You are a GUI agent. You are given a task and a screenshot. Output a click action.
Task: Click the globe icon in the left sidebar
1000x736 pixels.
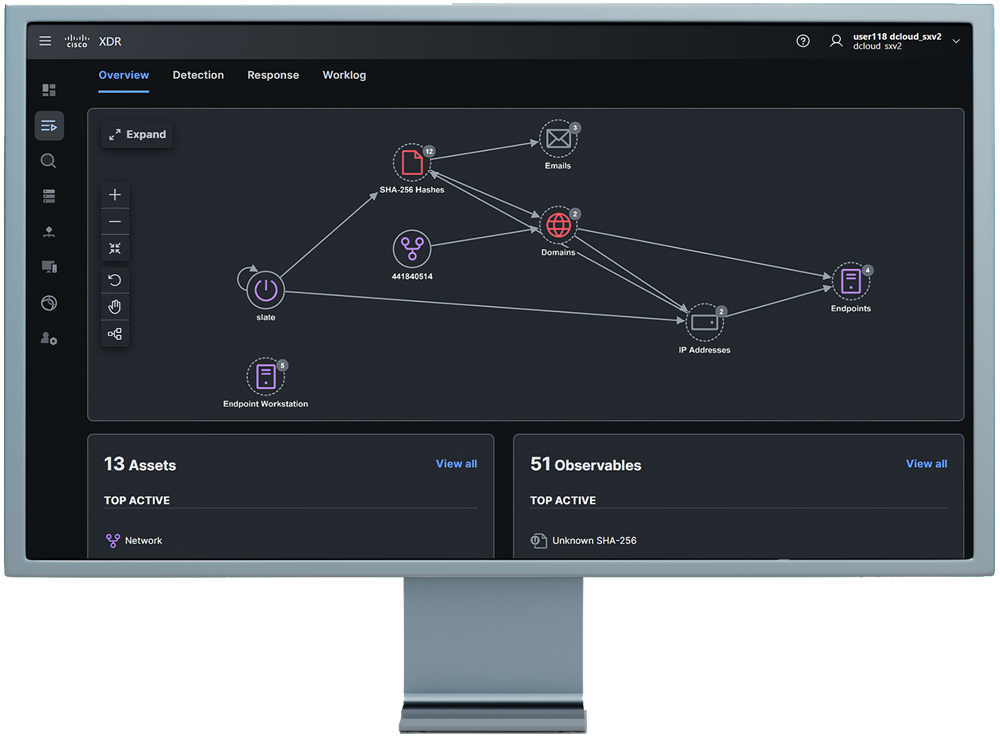(47, 303)
